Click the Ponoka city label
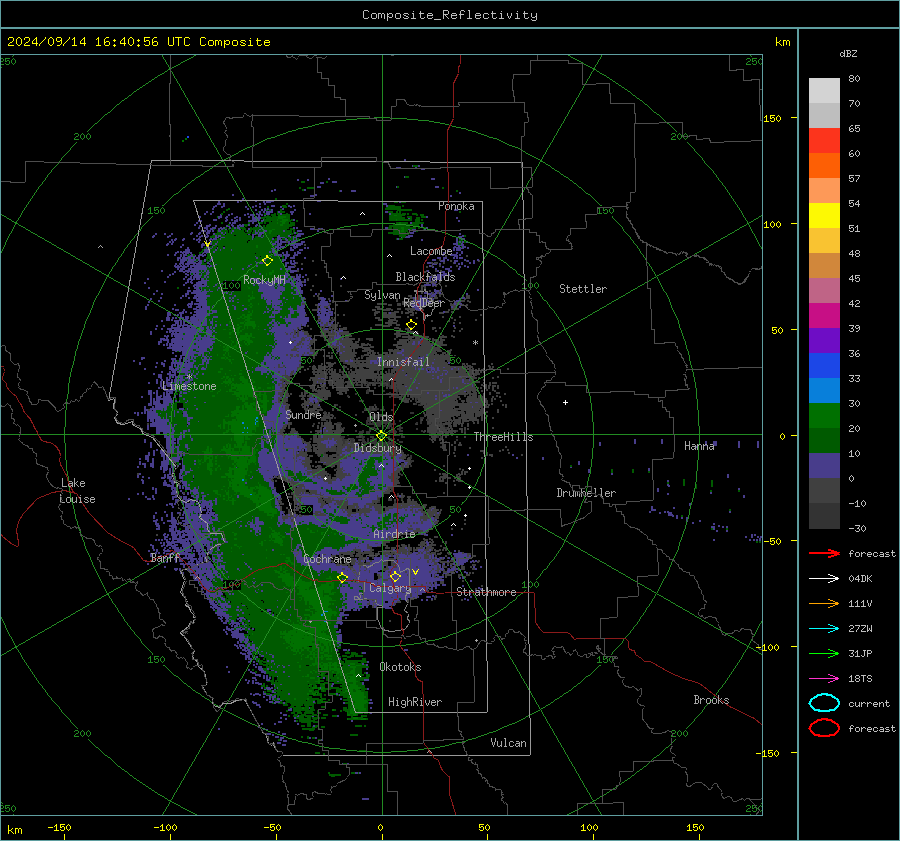900x841 pixels. tap(456, 206)
